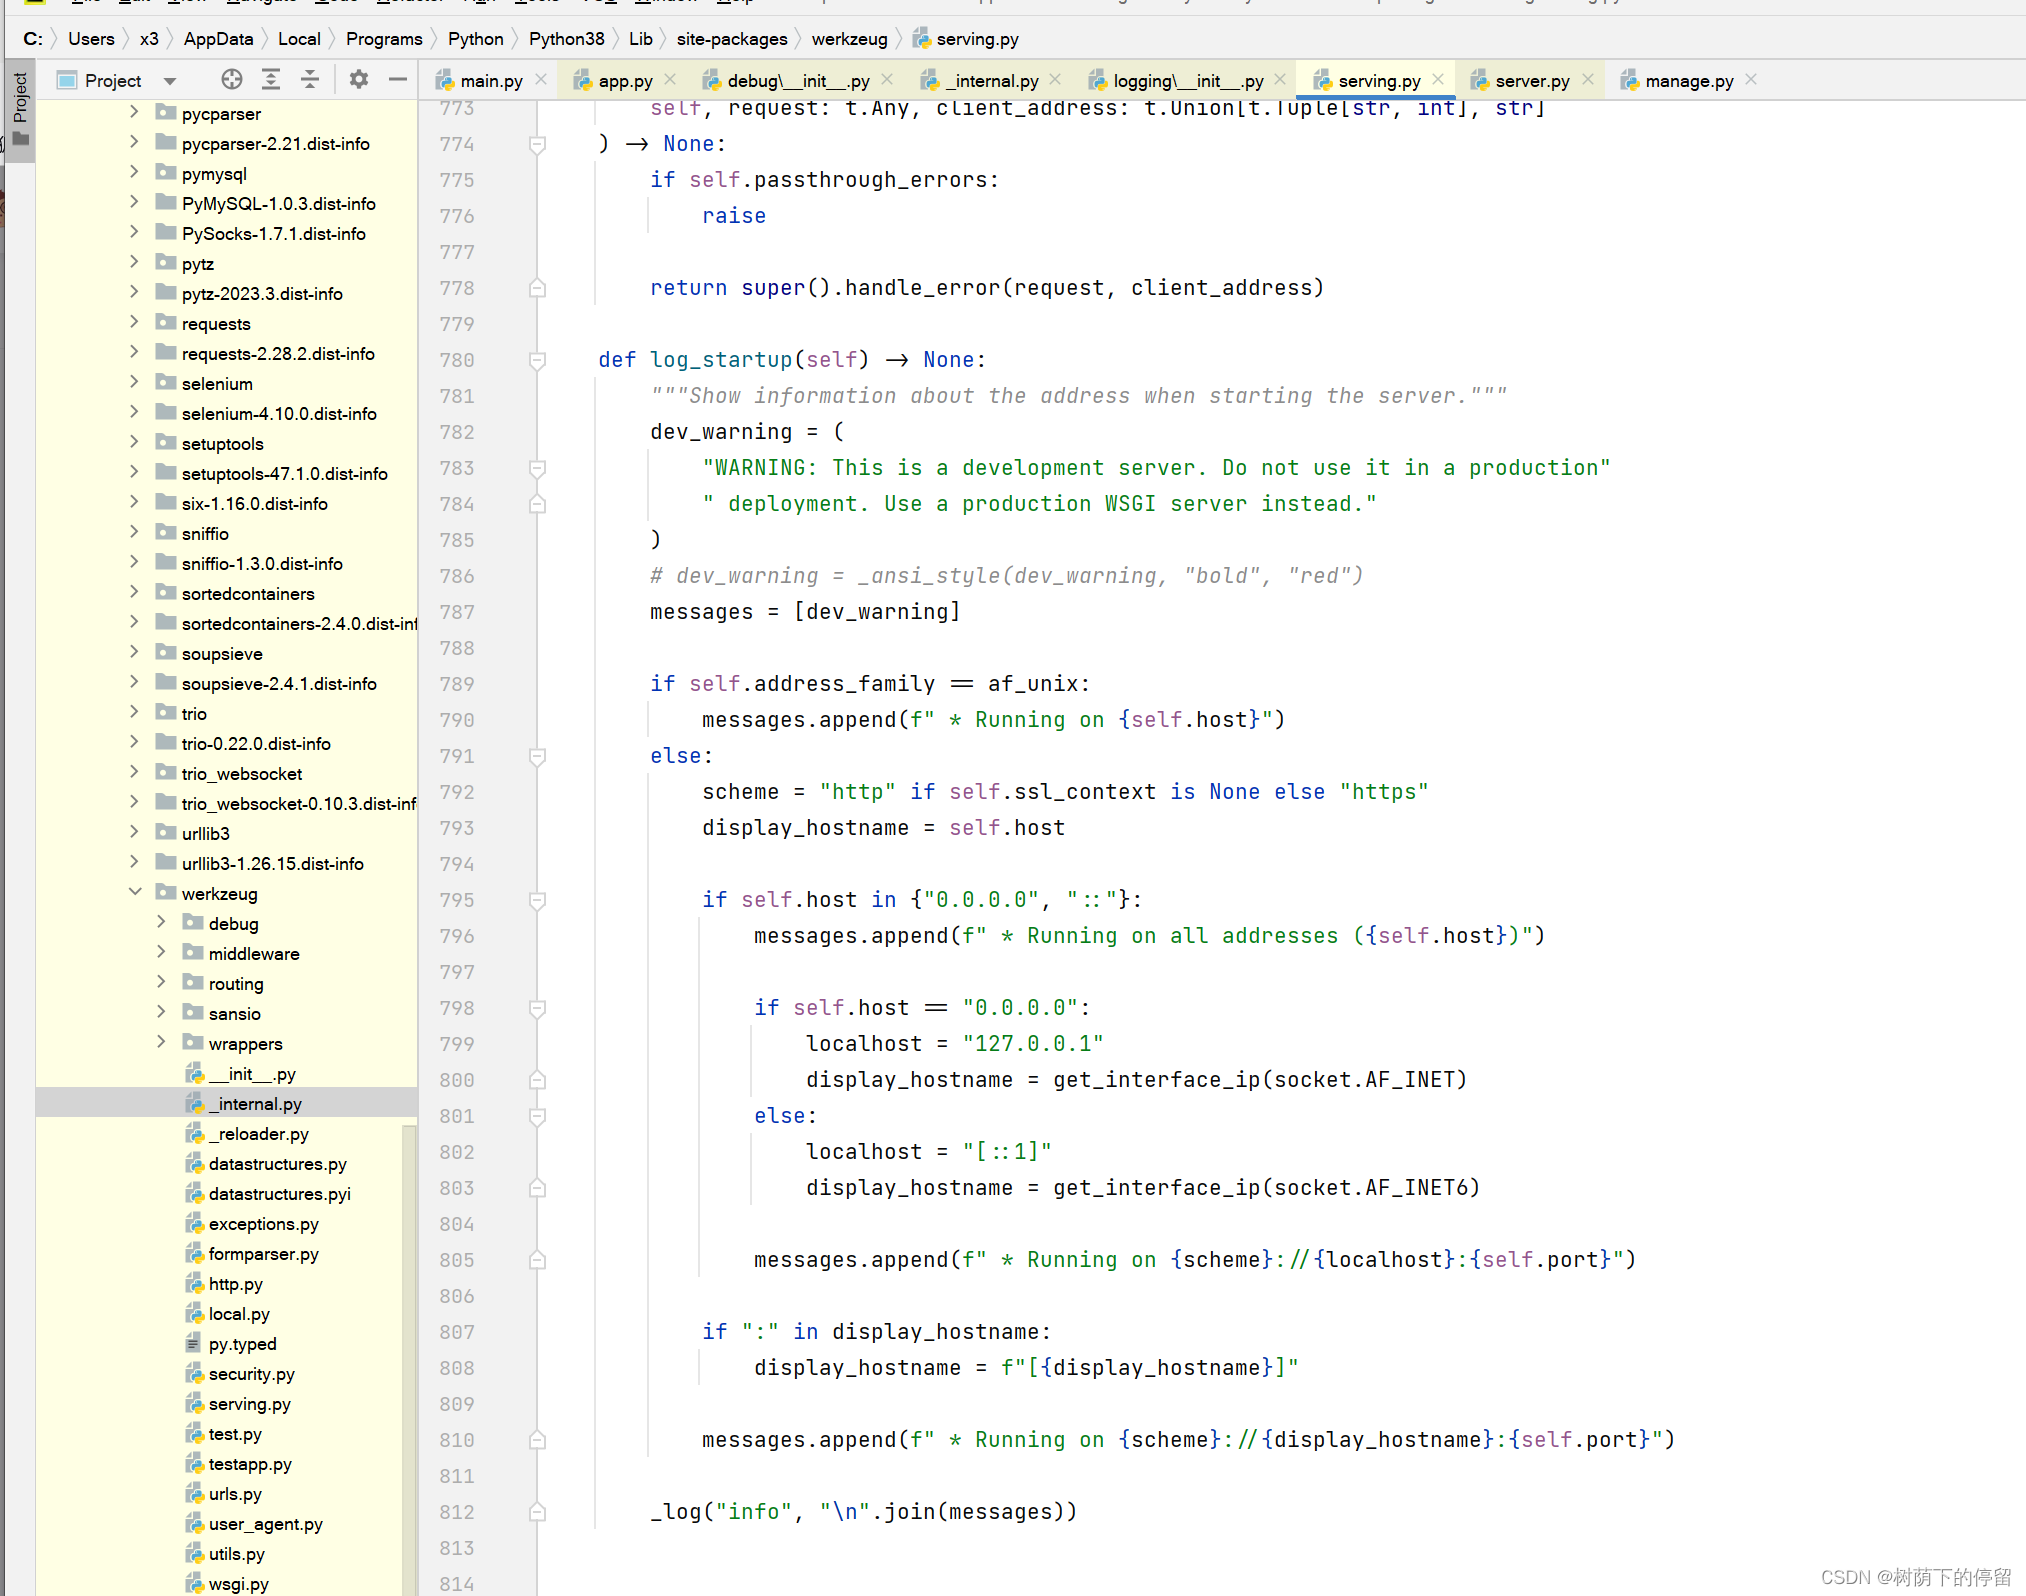Select the py.typed file in the tree
Image resolution: width=2026 pixels, height=1596 pixels.
coord(243,1344)
